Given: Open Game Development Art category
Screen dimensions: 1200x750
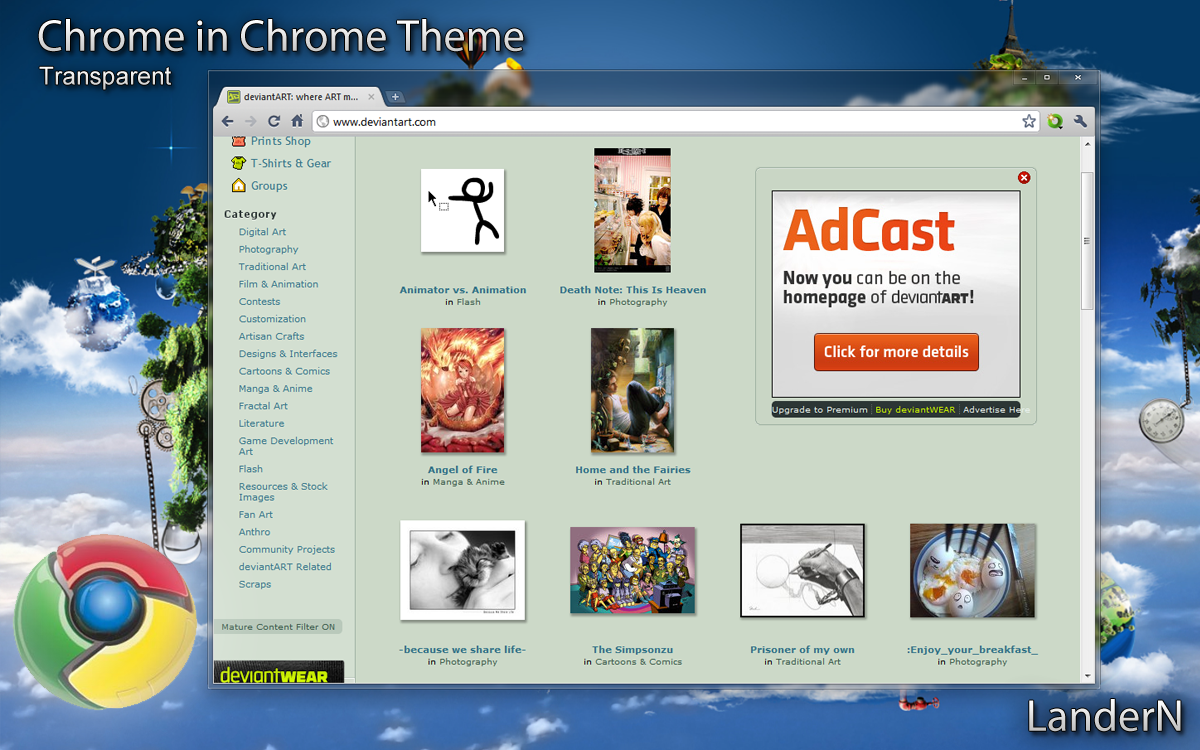Looking at the screenshot, I should point(286,446).
